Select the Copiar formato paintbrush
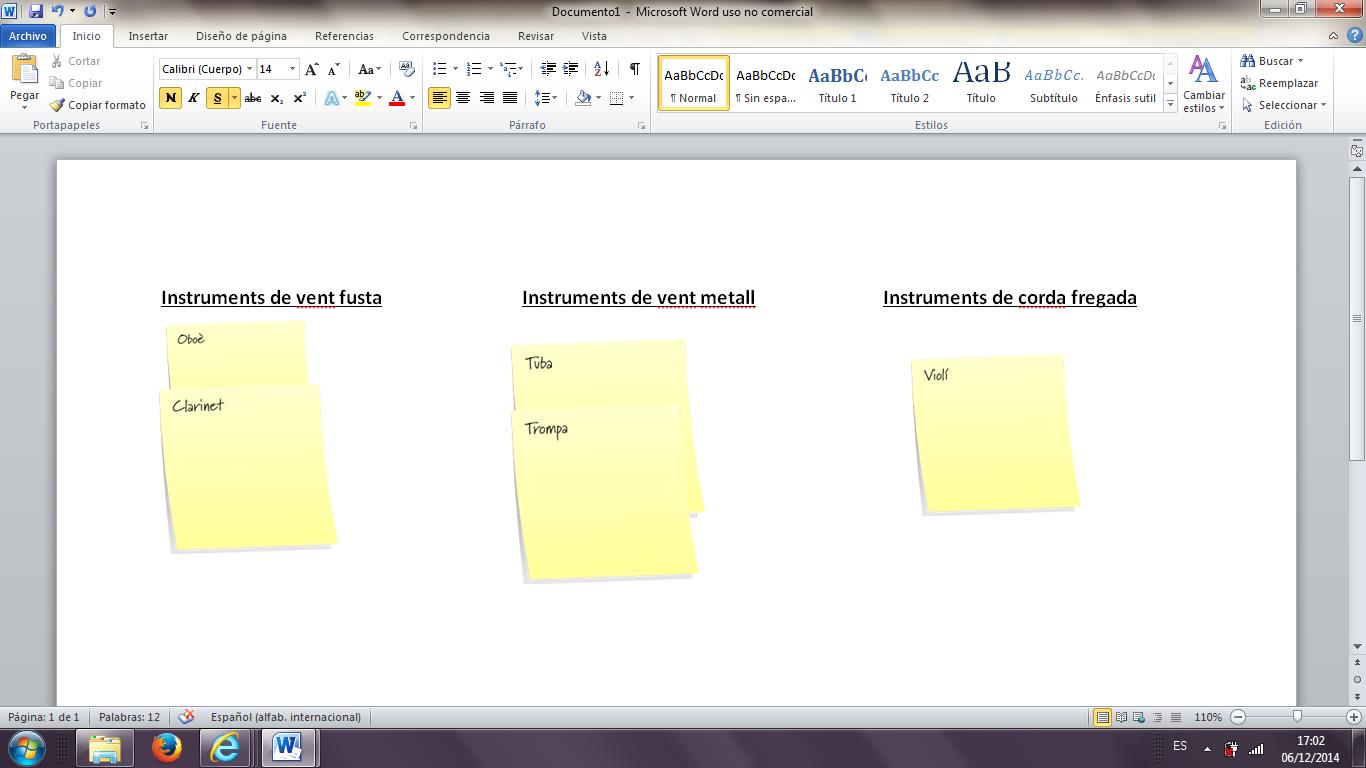 point(98,105)
